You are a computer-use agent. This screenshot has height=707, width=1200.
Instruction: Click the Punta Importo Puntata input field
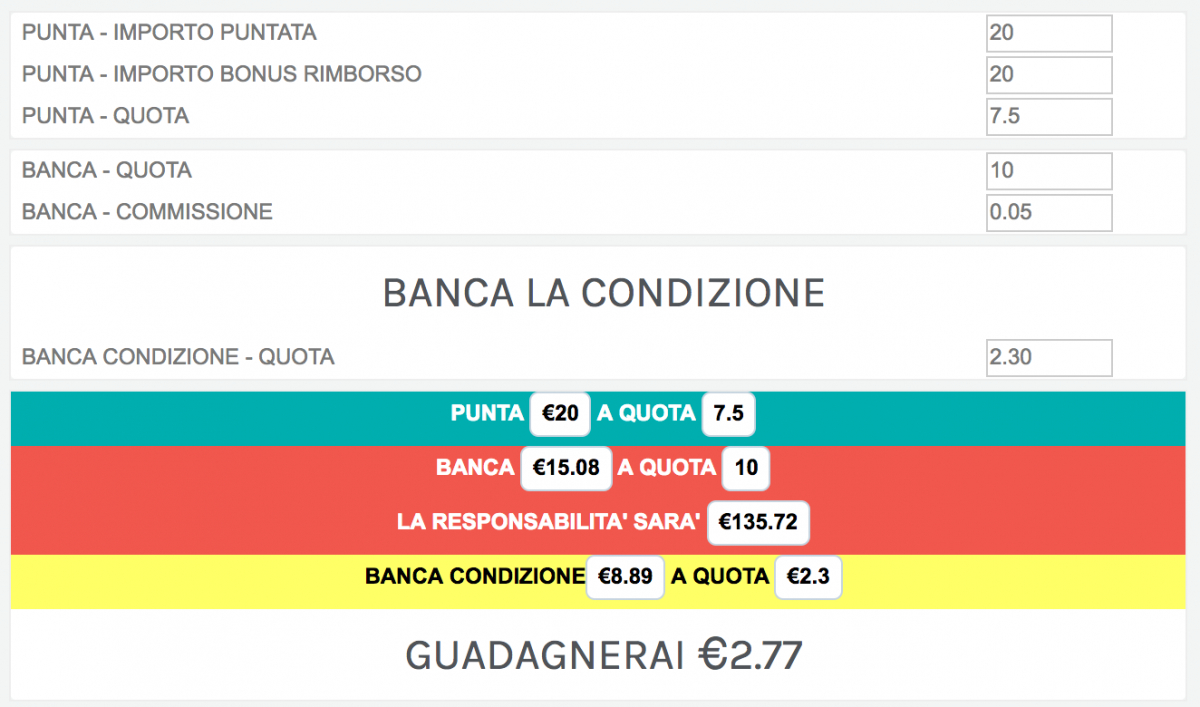click(x=1049, y=33)
